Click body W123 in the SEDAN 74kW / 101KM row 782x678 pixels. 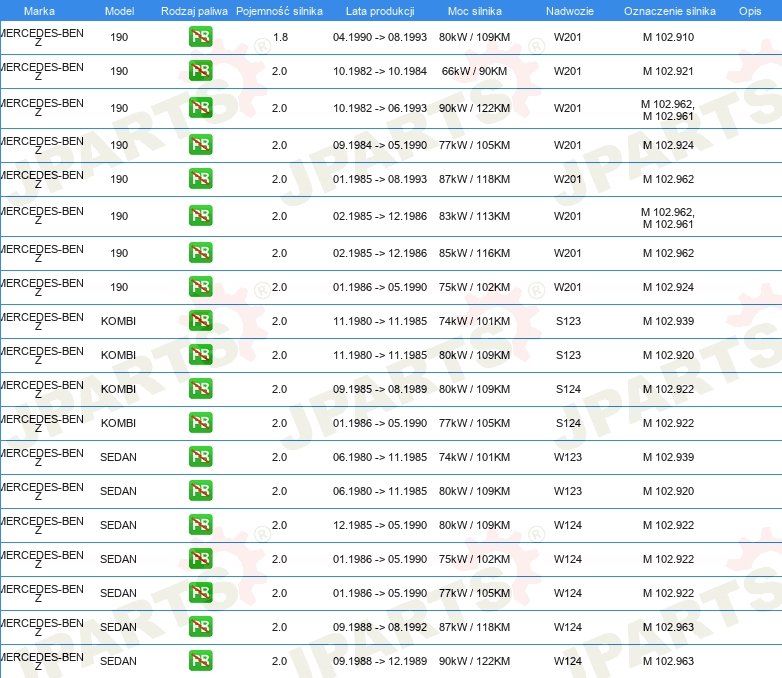pos(568,457)
